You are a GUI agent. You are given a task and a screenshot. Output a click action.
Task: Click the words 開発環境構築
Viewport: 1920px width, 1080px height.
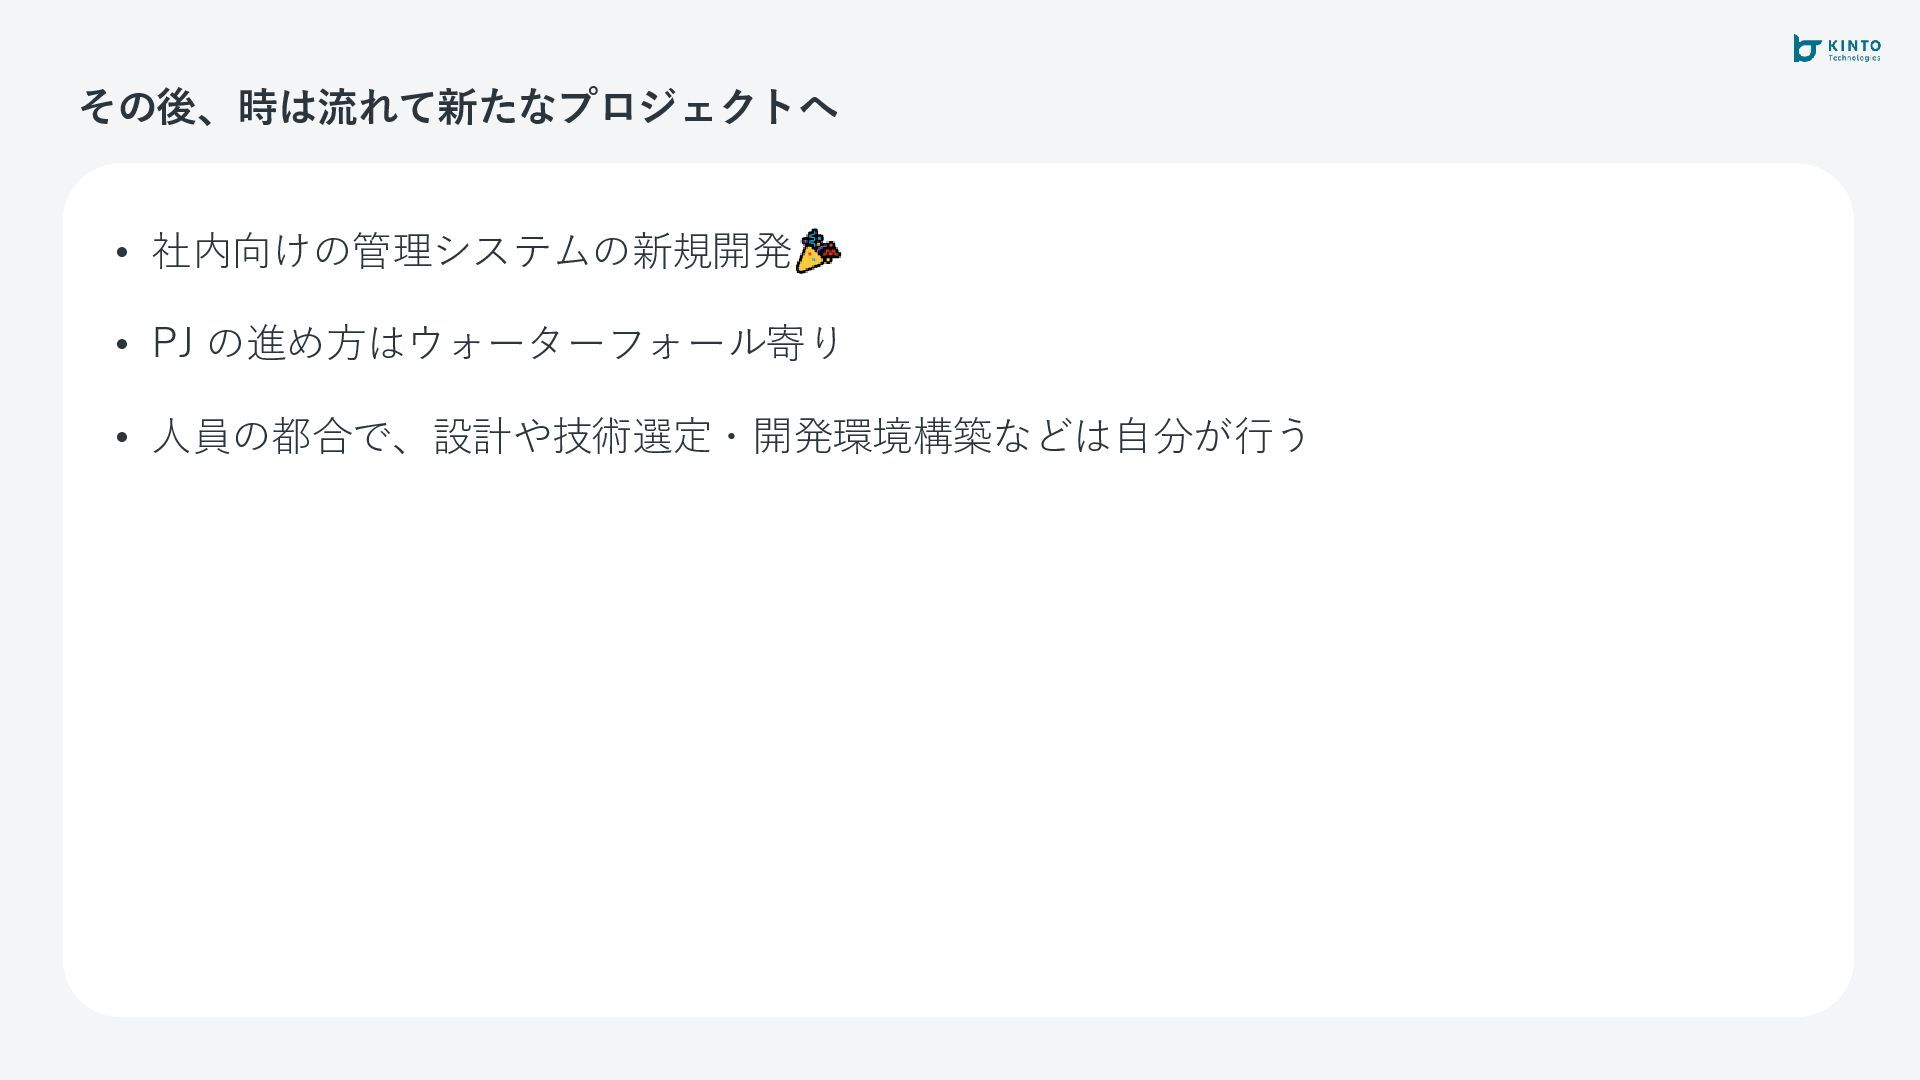872,436
